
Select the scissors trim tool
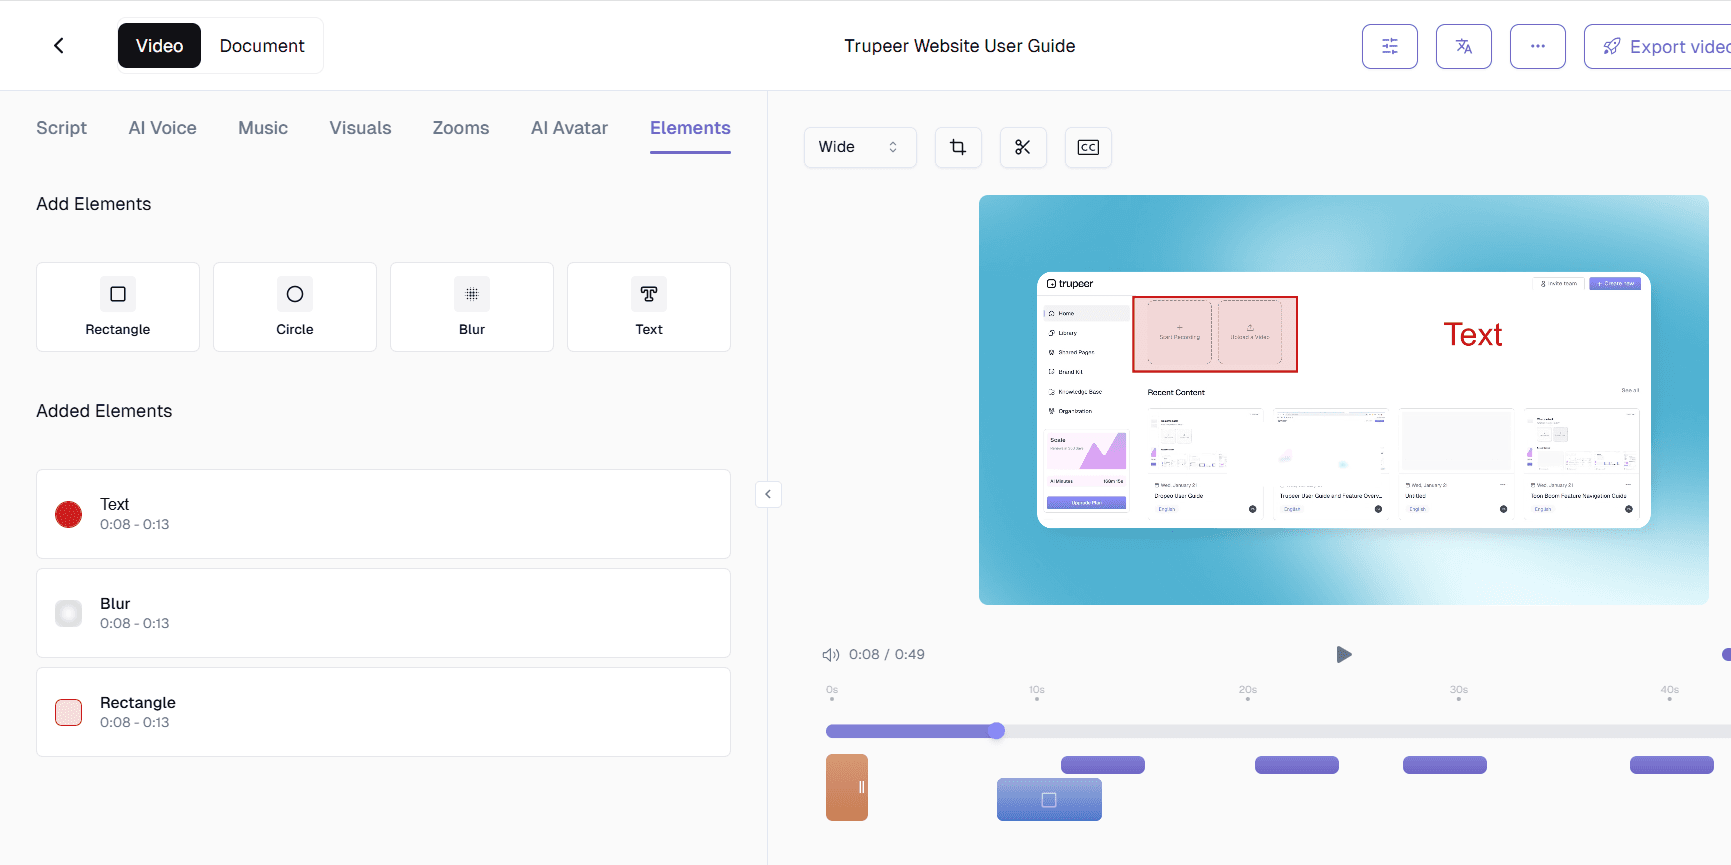pos(1022,147)
